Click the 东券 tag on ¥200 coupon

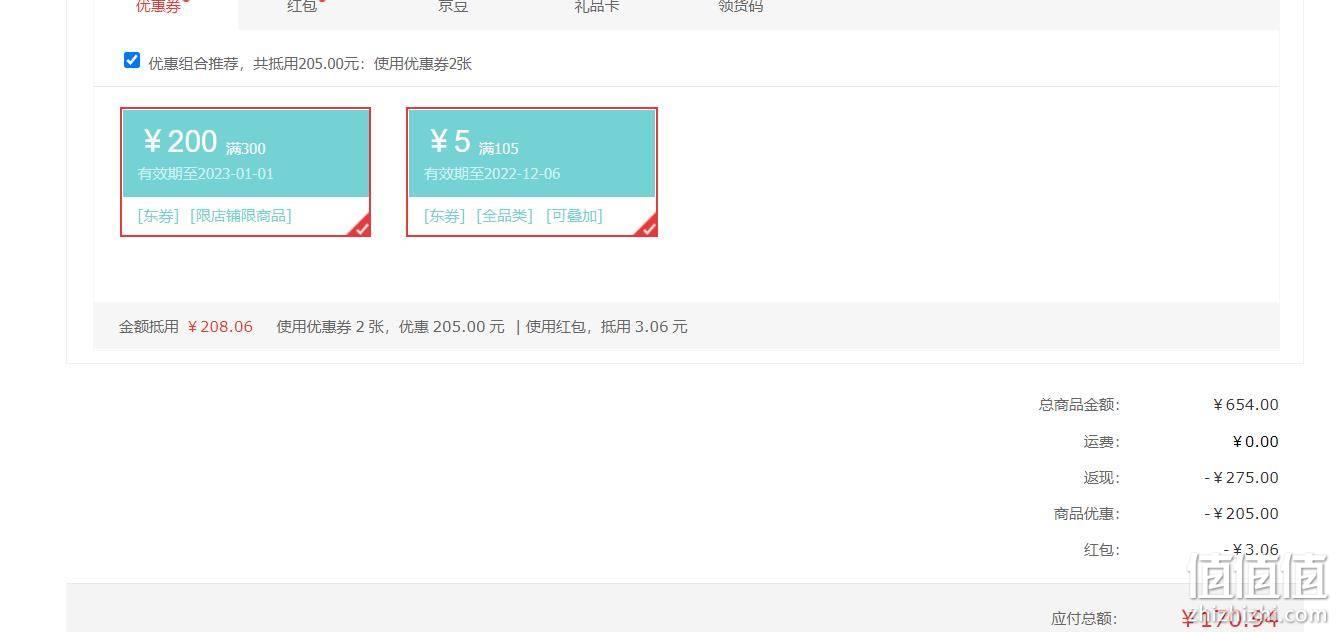[158, 216]
